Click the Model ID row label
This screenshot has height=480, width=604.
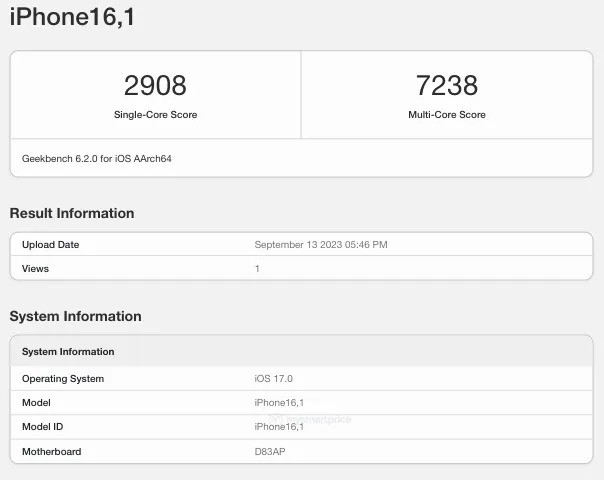tap(42, 426)
